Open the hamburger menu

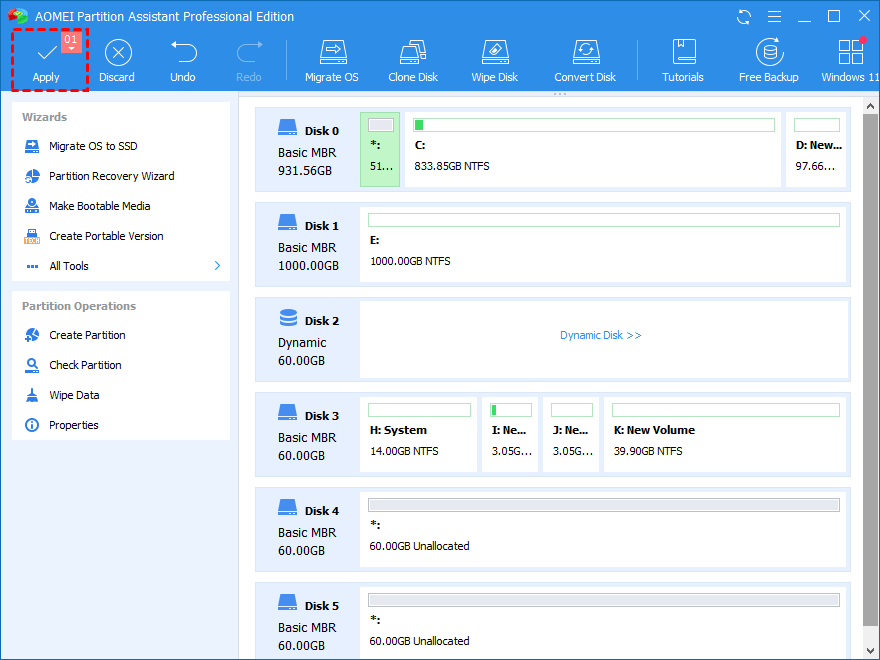tap(773, 16)
